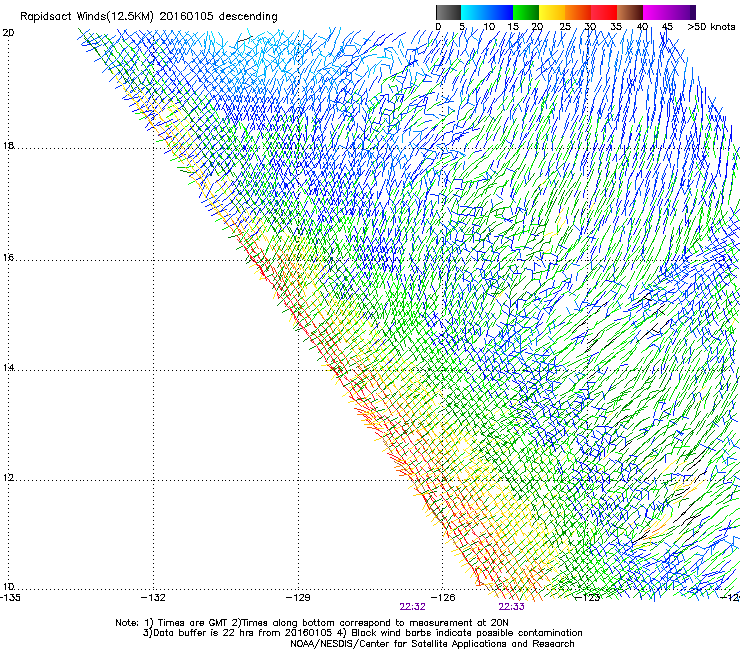Click the NOAA/NESDIS credit line
Image resolution: width=740 pixels, height=650 pixels.
pyautogui.click(x=432, y=644)
